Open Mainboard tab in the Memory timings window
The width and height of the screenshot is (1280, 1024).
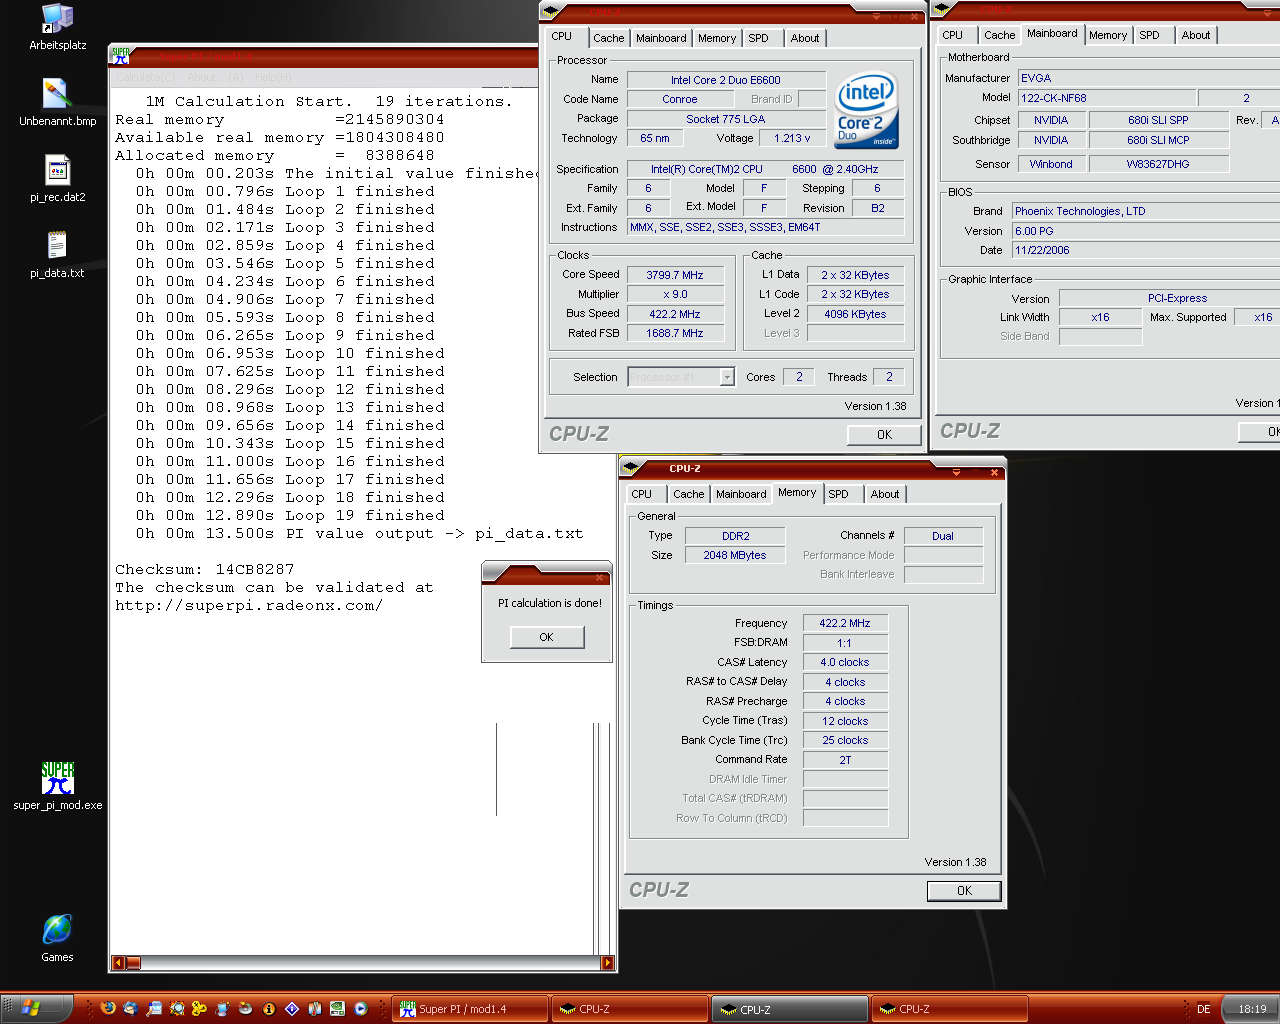(x=741, y=494)
